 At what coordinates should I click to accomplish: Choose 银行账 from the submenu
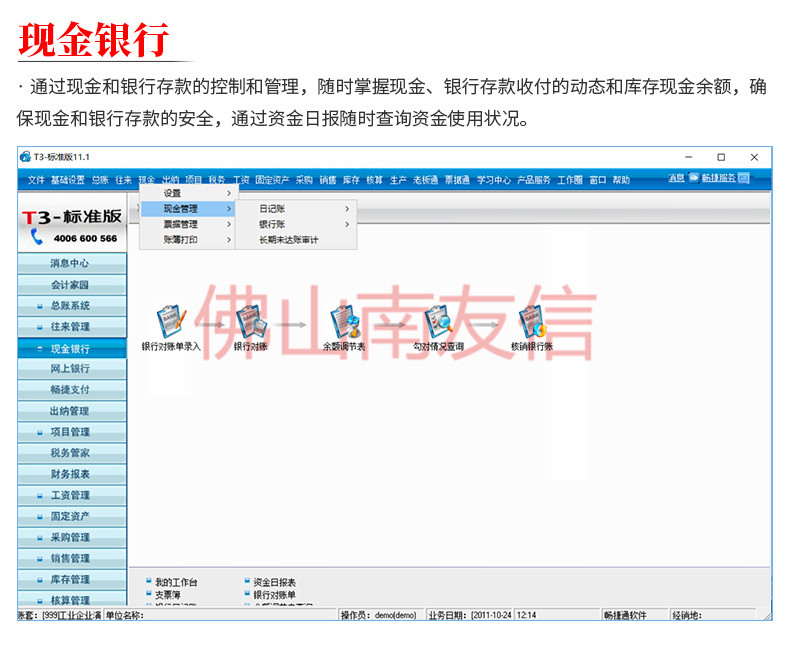coord(296,224)
